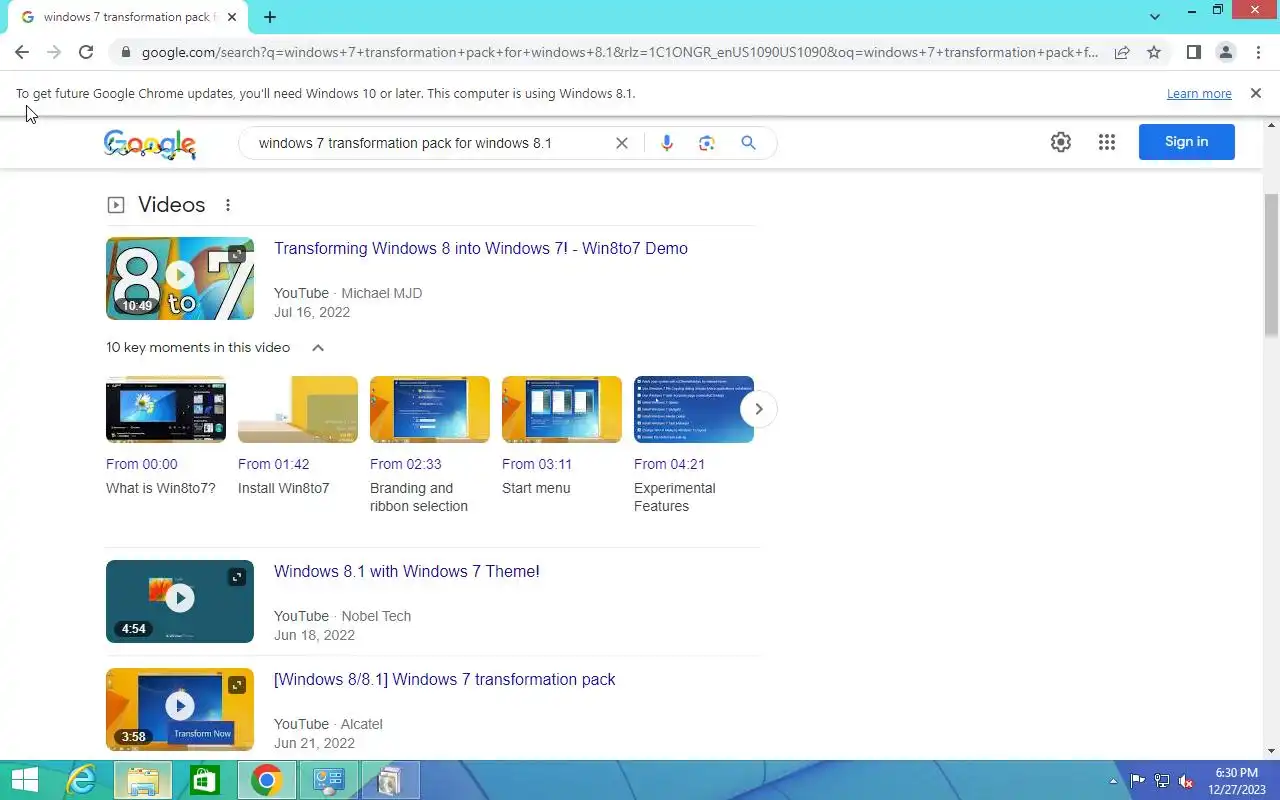Click the Sign in button
The image size is (1280, 800).
(1186, 142)
